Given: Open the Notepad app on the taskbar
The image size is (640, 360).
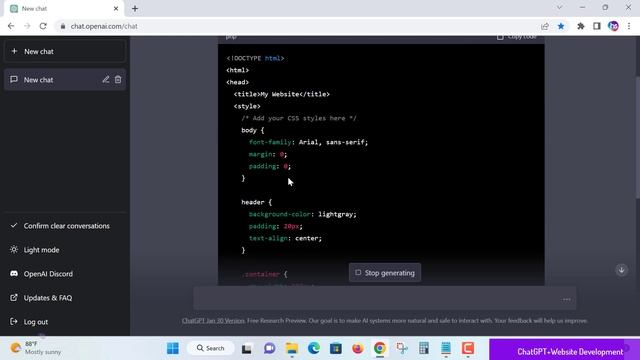Looking at the screenshot, I should point(446,348).
